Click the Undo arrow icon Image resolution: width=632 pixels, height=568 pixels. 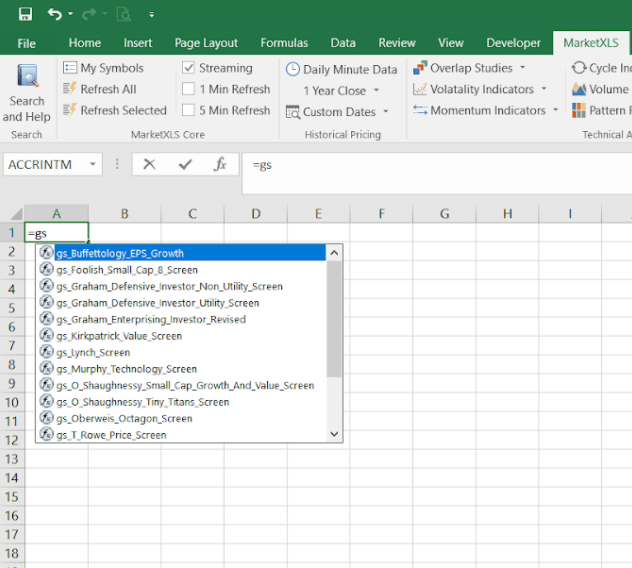pyautogui.click(x=54, y=15)
